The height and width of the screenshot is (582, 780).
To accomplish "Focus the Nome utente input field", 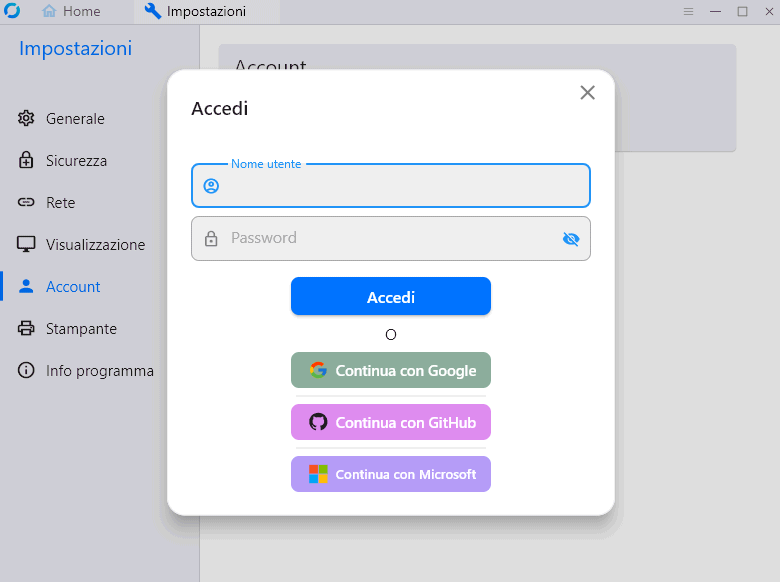I will [391, 186].
